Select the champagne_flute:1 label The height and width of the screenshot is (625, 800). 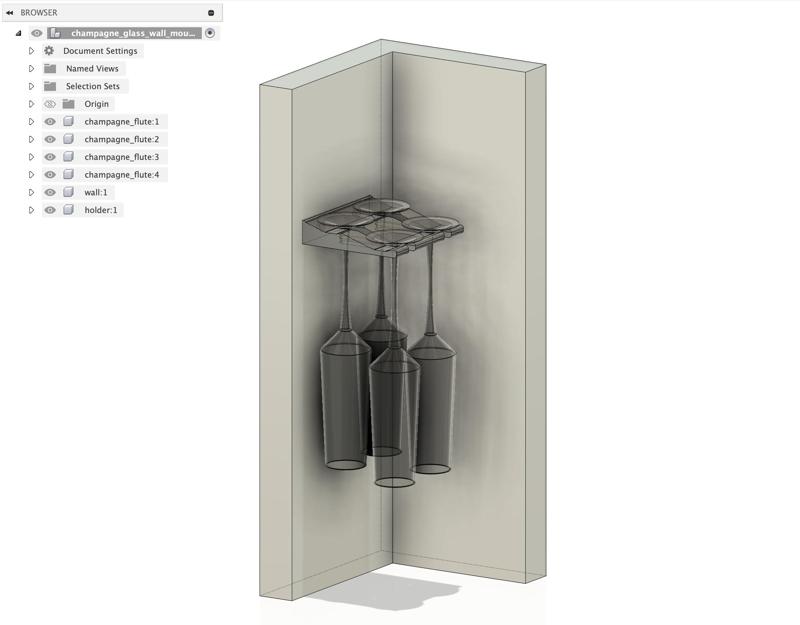point(122,121)
